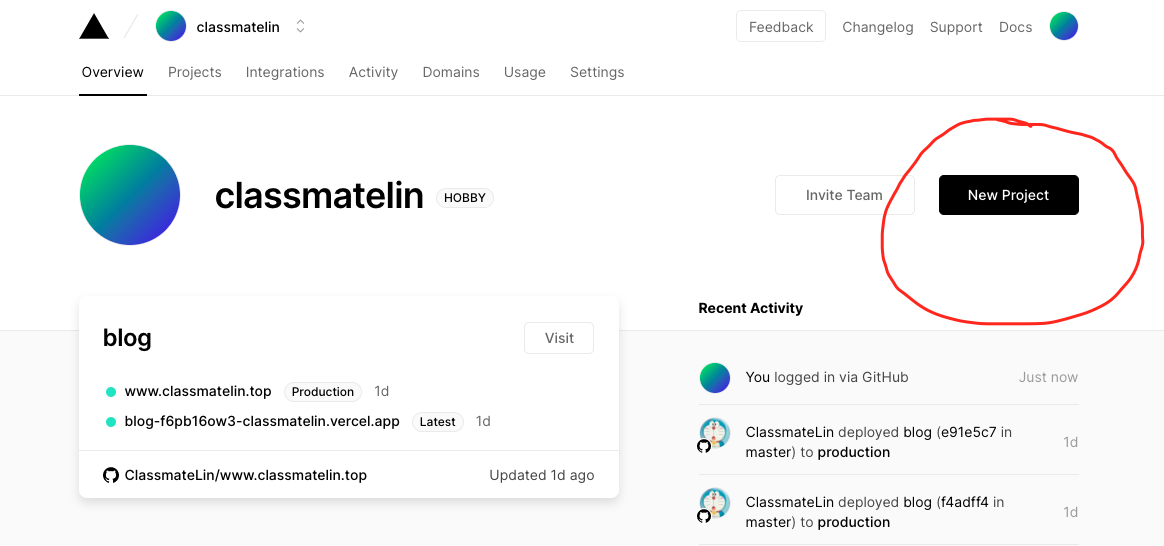Click the Recent Activity heading
Screen dimensions: 1164x546
tap(751, 308)
